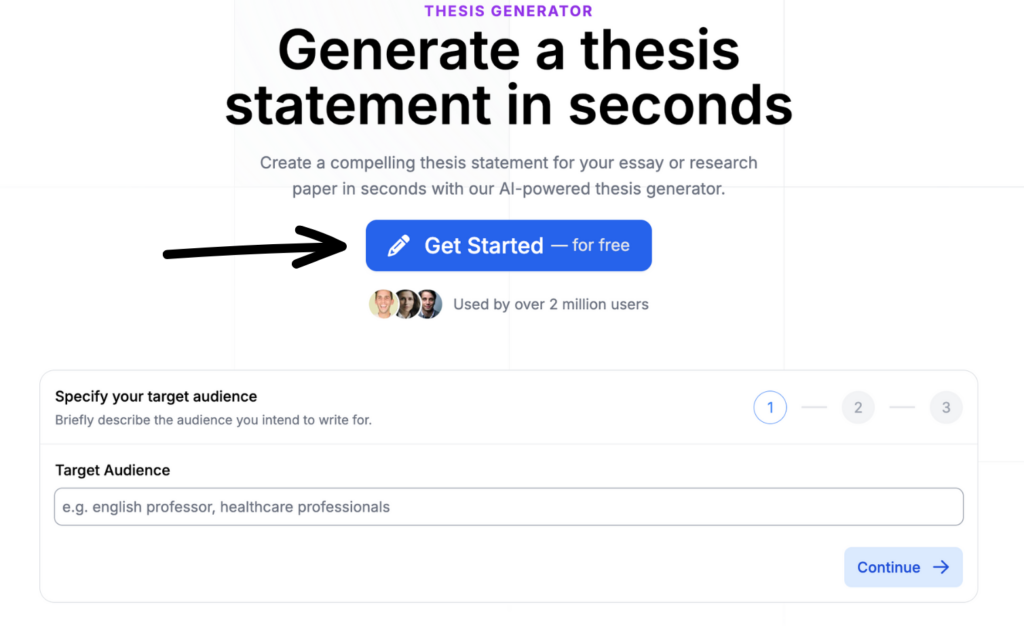This screenshot has height=626, width=1024.
Task: Open the Get Started — for free button
Action: 508,245
